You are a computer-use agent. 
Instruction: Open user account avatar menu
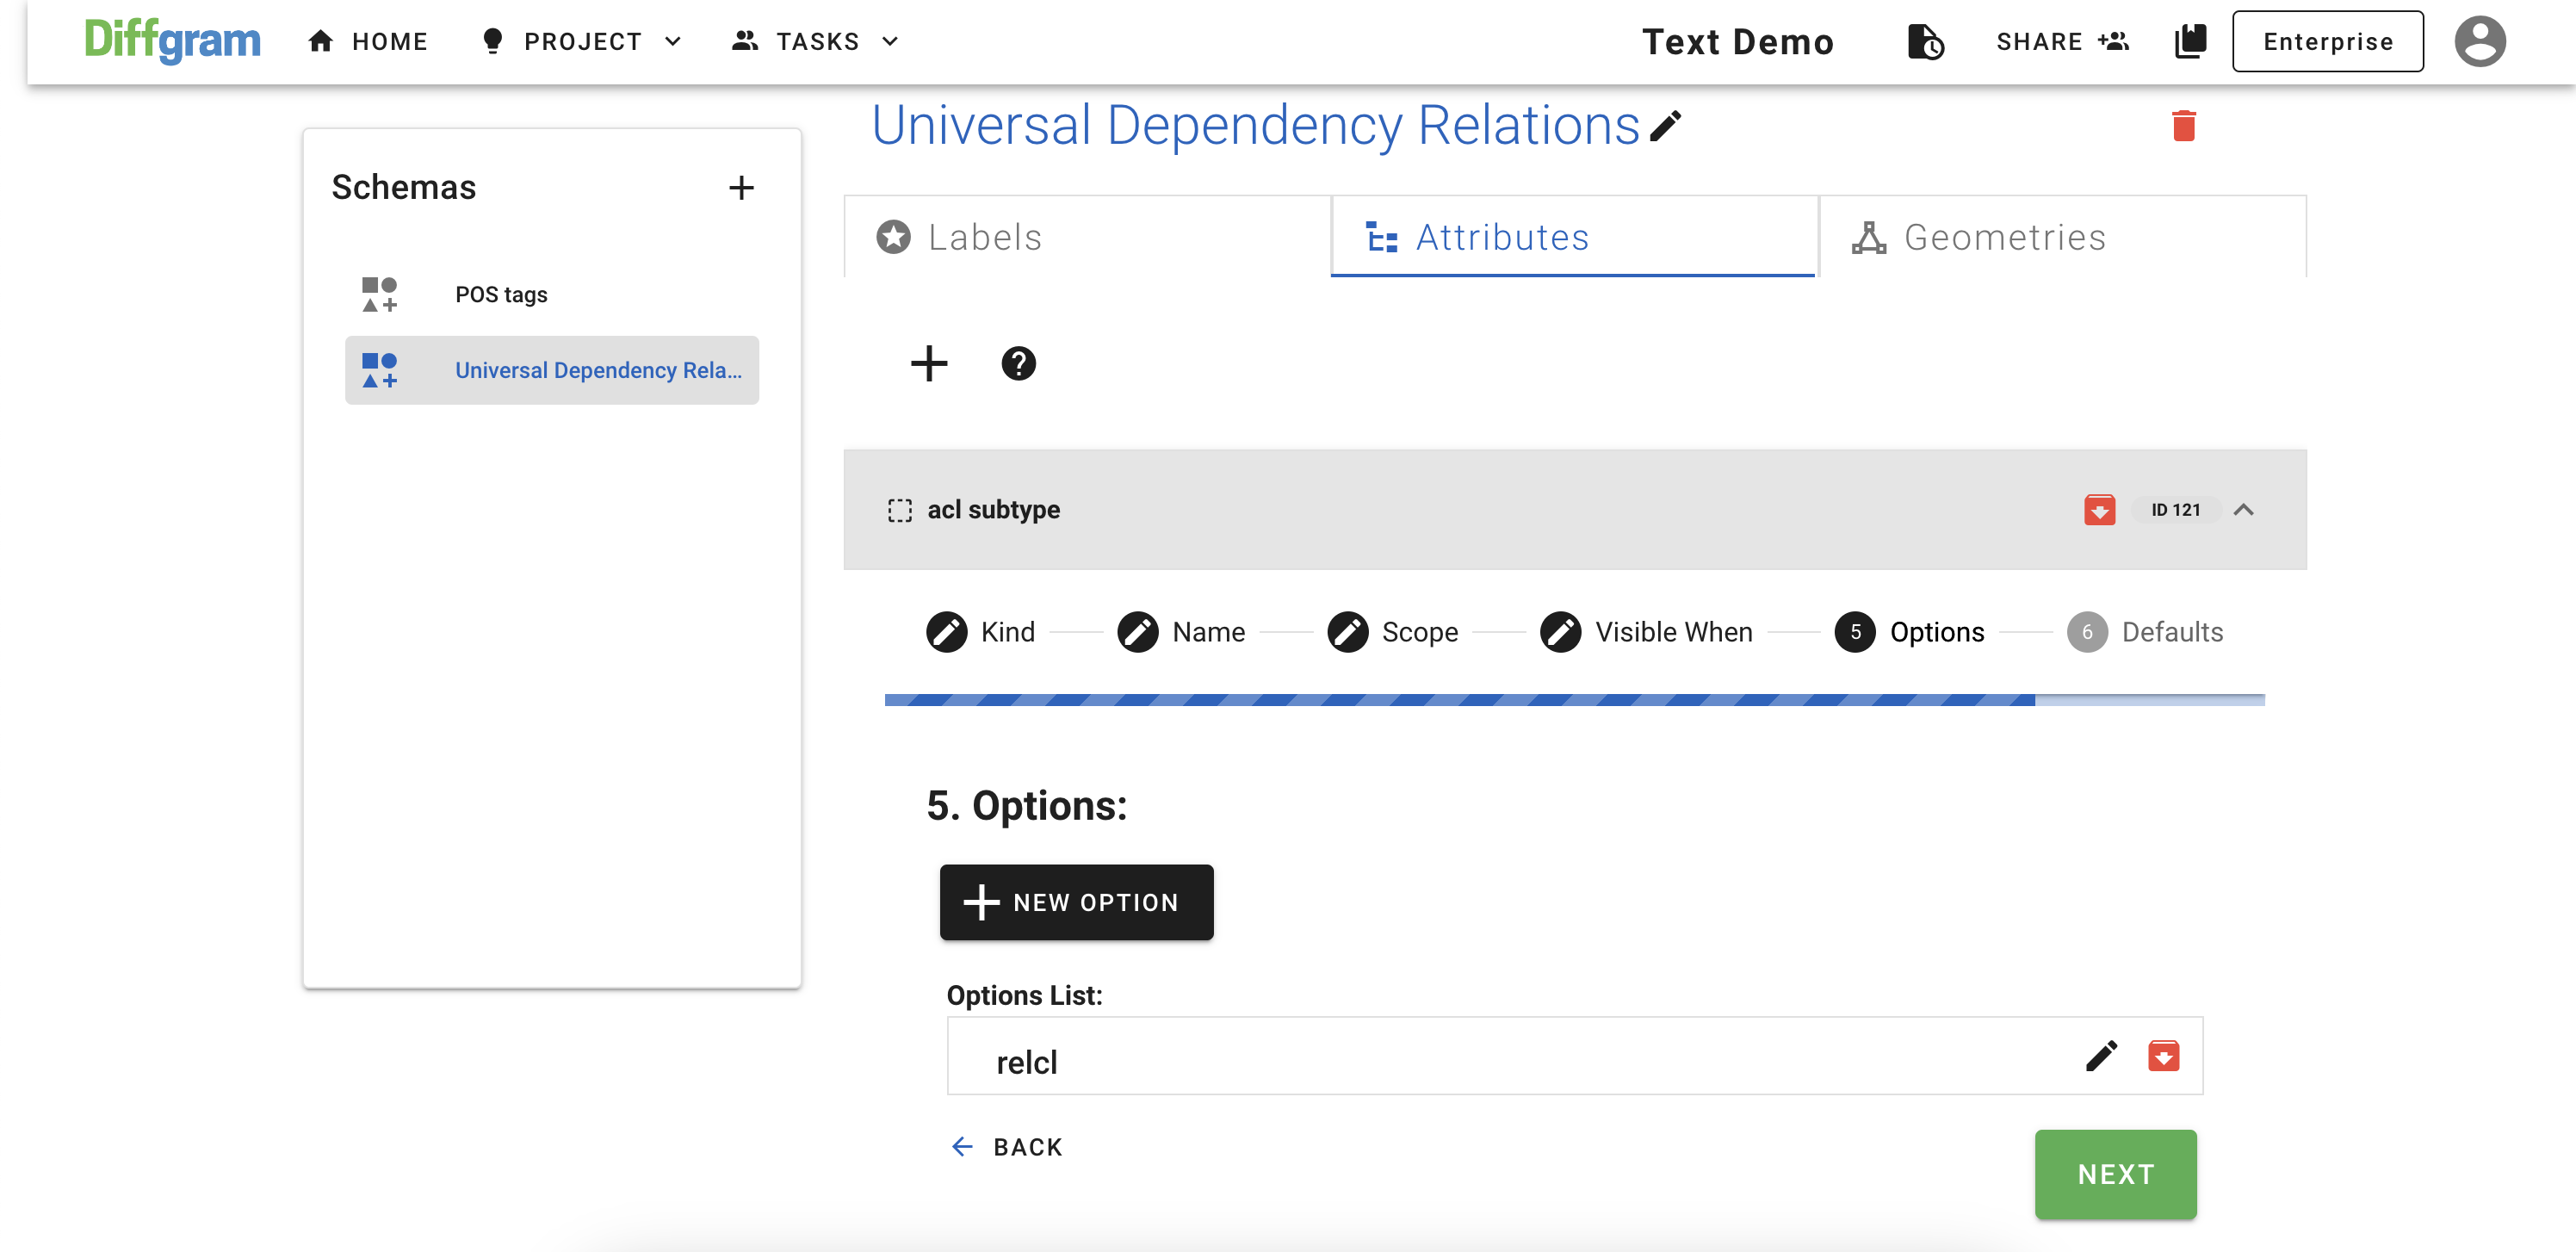(x=2479, y=42)
